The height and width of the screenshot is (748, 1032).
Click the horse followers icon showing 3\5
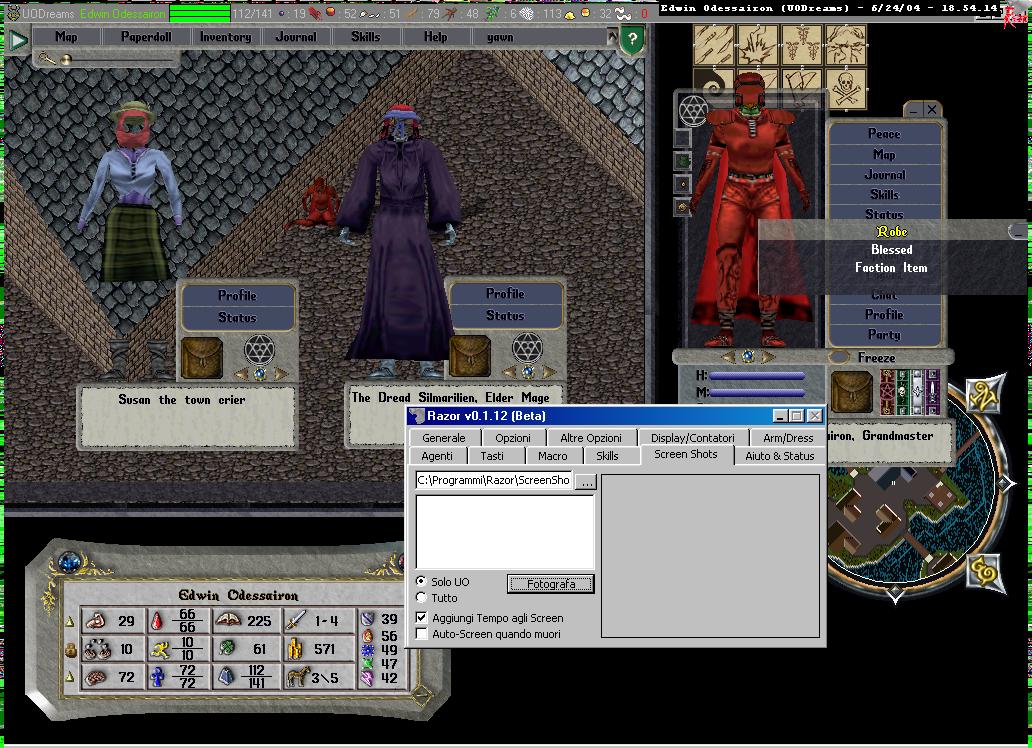coord(298,677)
